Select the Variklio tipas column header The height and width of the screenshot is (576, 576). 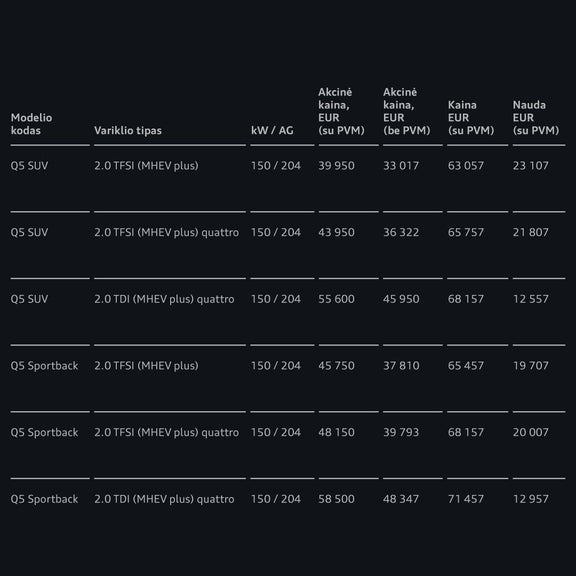click(x=128, y=130)
